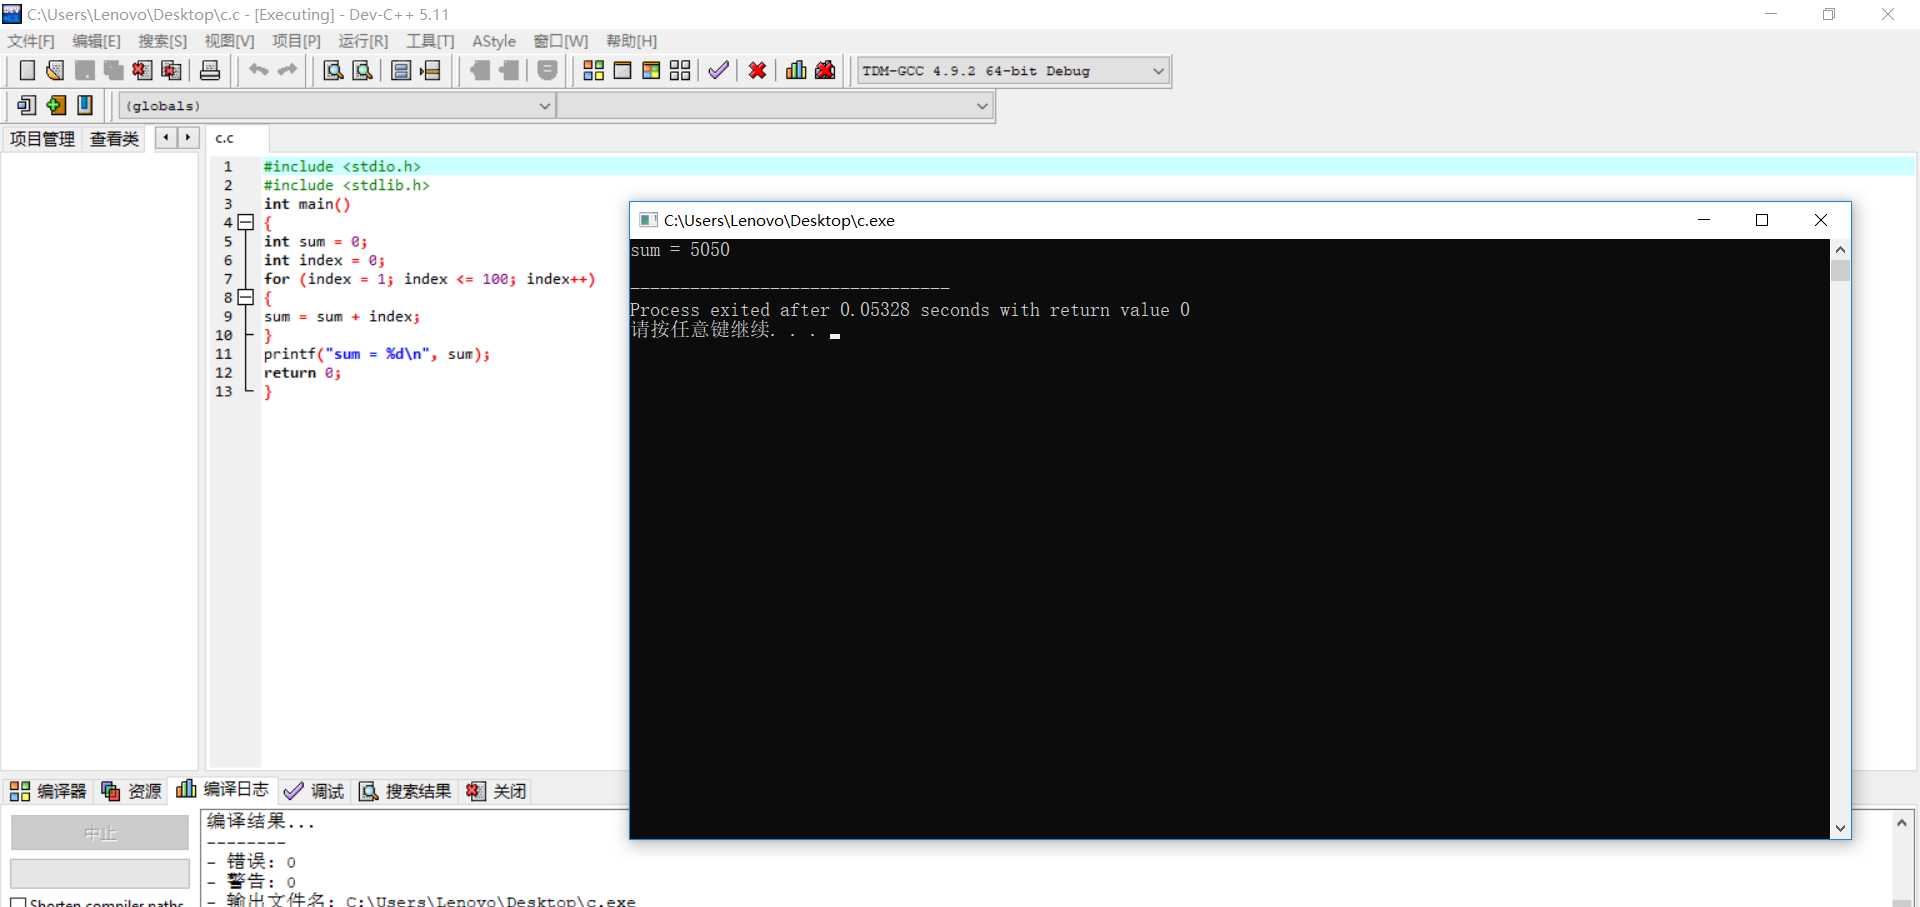The width and height of the screenshot is (1920, 907).
Task: Collapse the code fold at line 4
Action: [x=246, y=222]
